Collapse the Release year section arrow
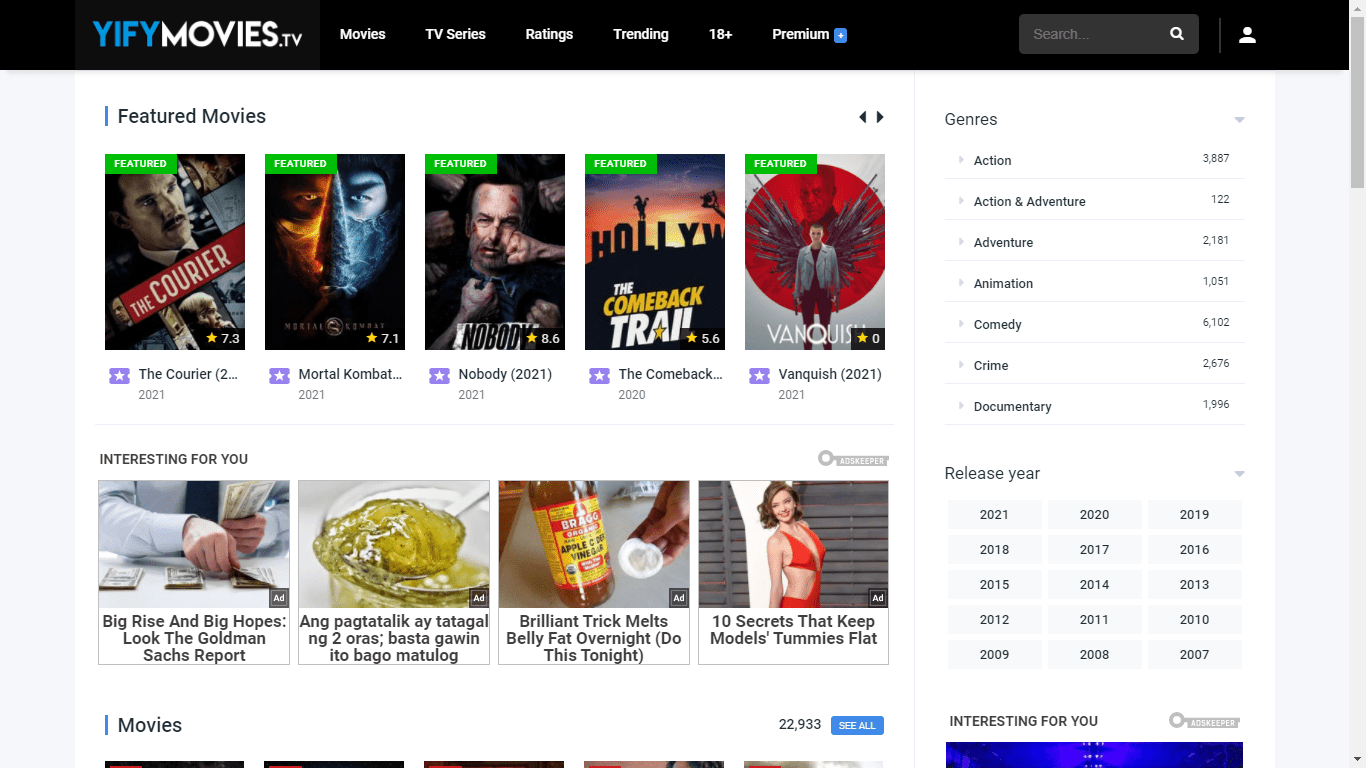Image resolution: width=1366 pixels, height=768 pixels. pyautogui.click(x=1239, y=474)
